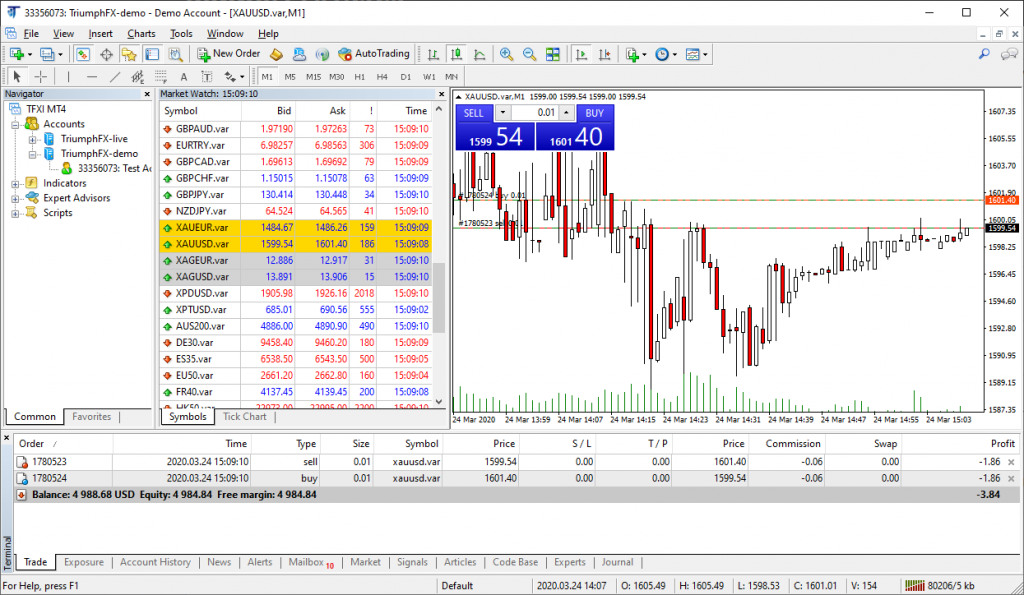The image size is (1024, 595).
Task: Switch to M5 timeframe
Action: [290, 76]
